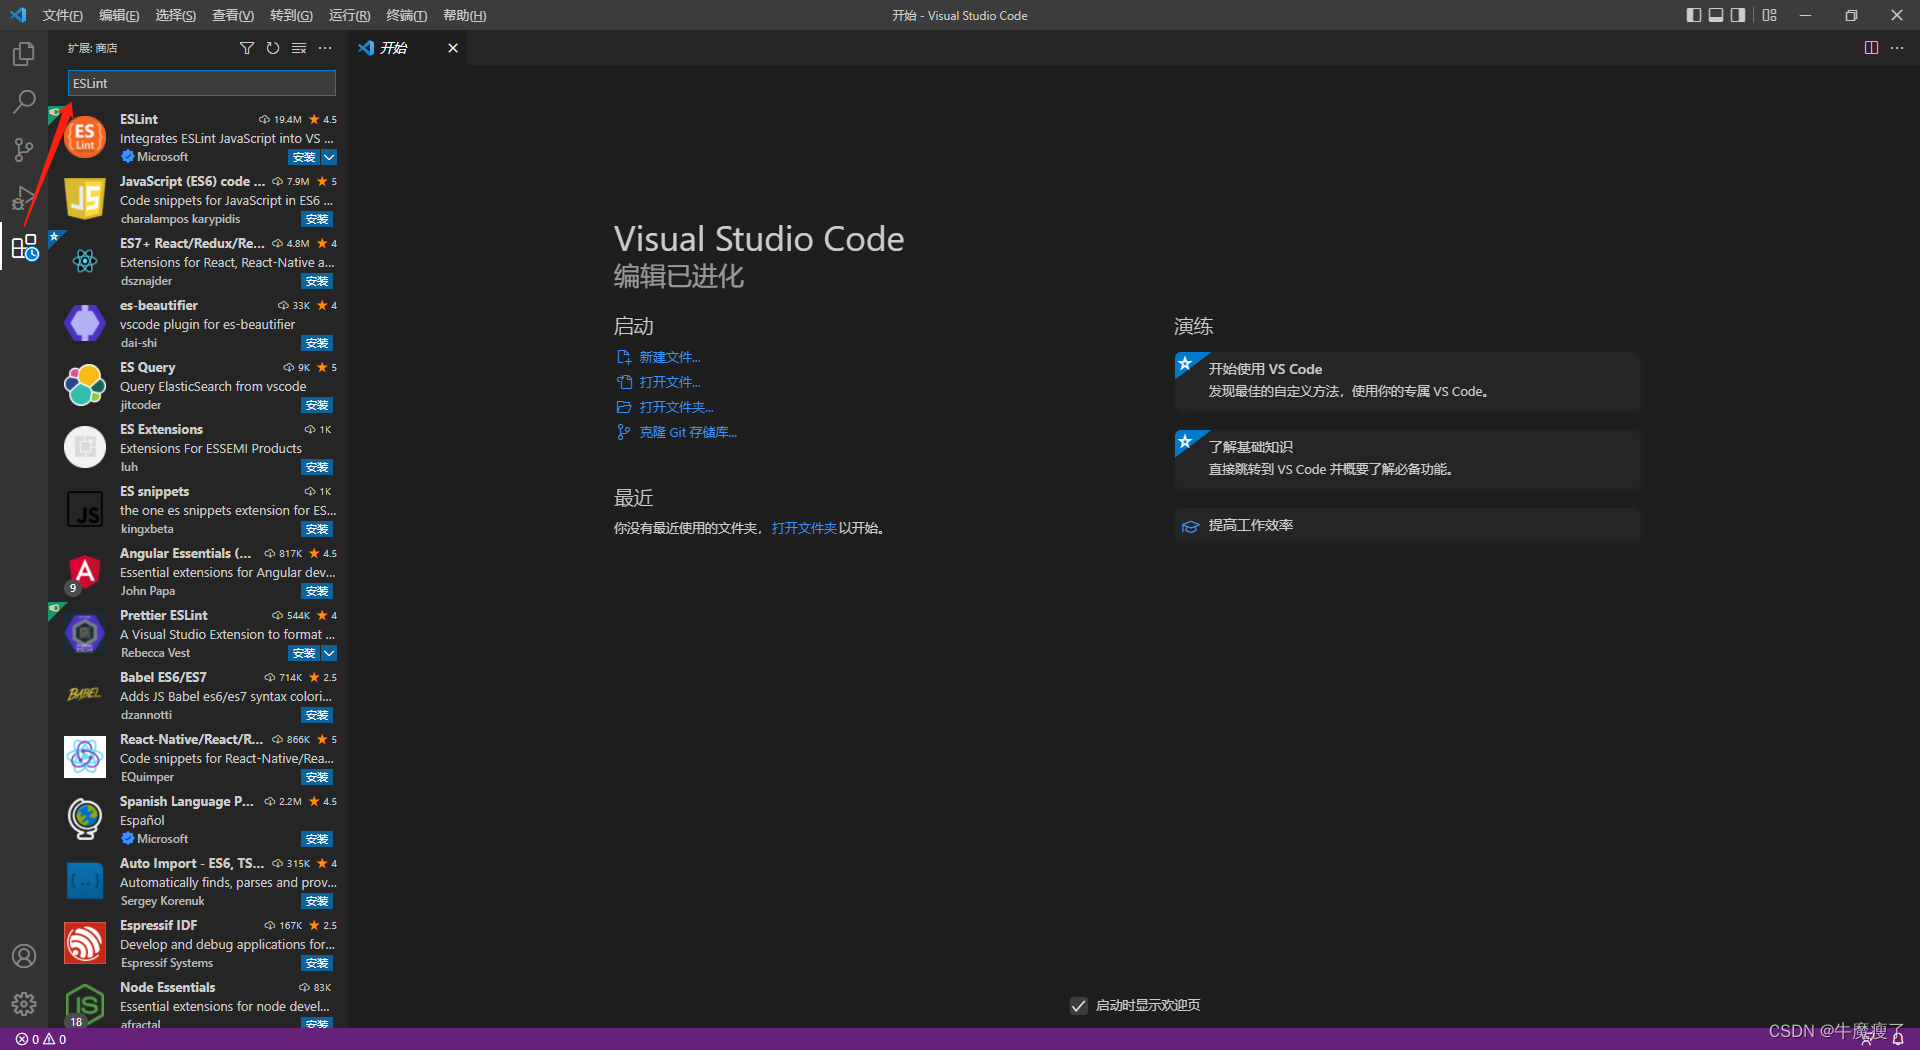Click the 打开文件夹 link under 启动
Image resolution: width=1920 pixels, height=1050 pixels.
[677, 407]
